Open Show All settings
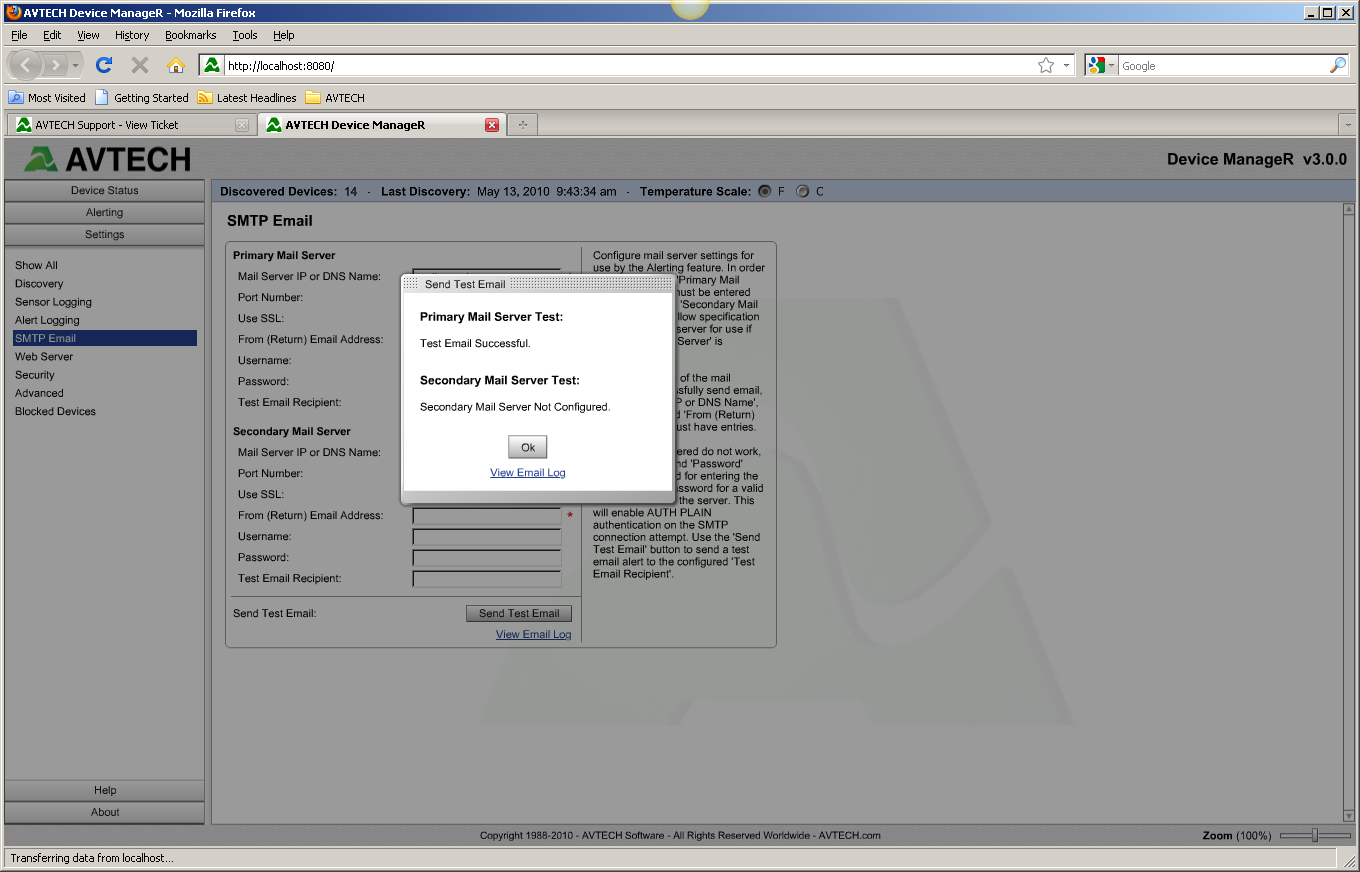 [x=36, y=265]
